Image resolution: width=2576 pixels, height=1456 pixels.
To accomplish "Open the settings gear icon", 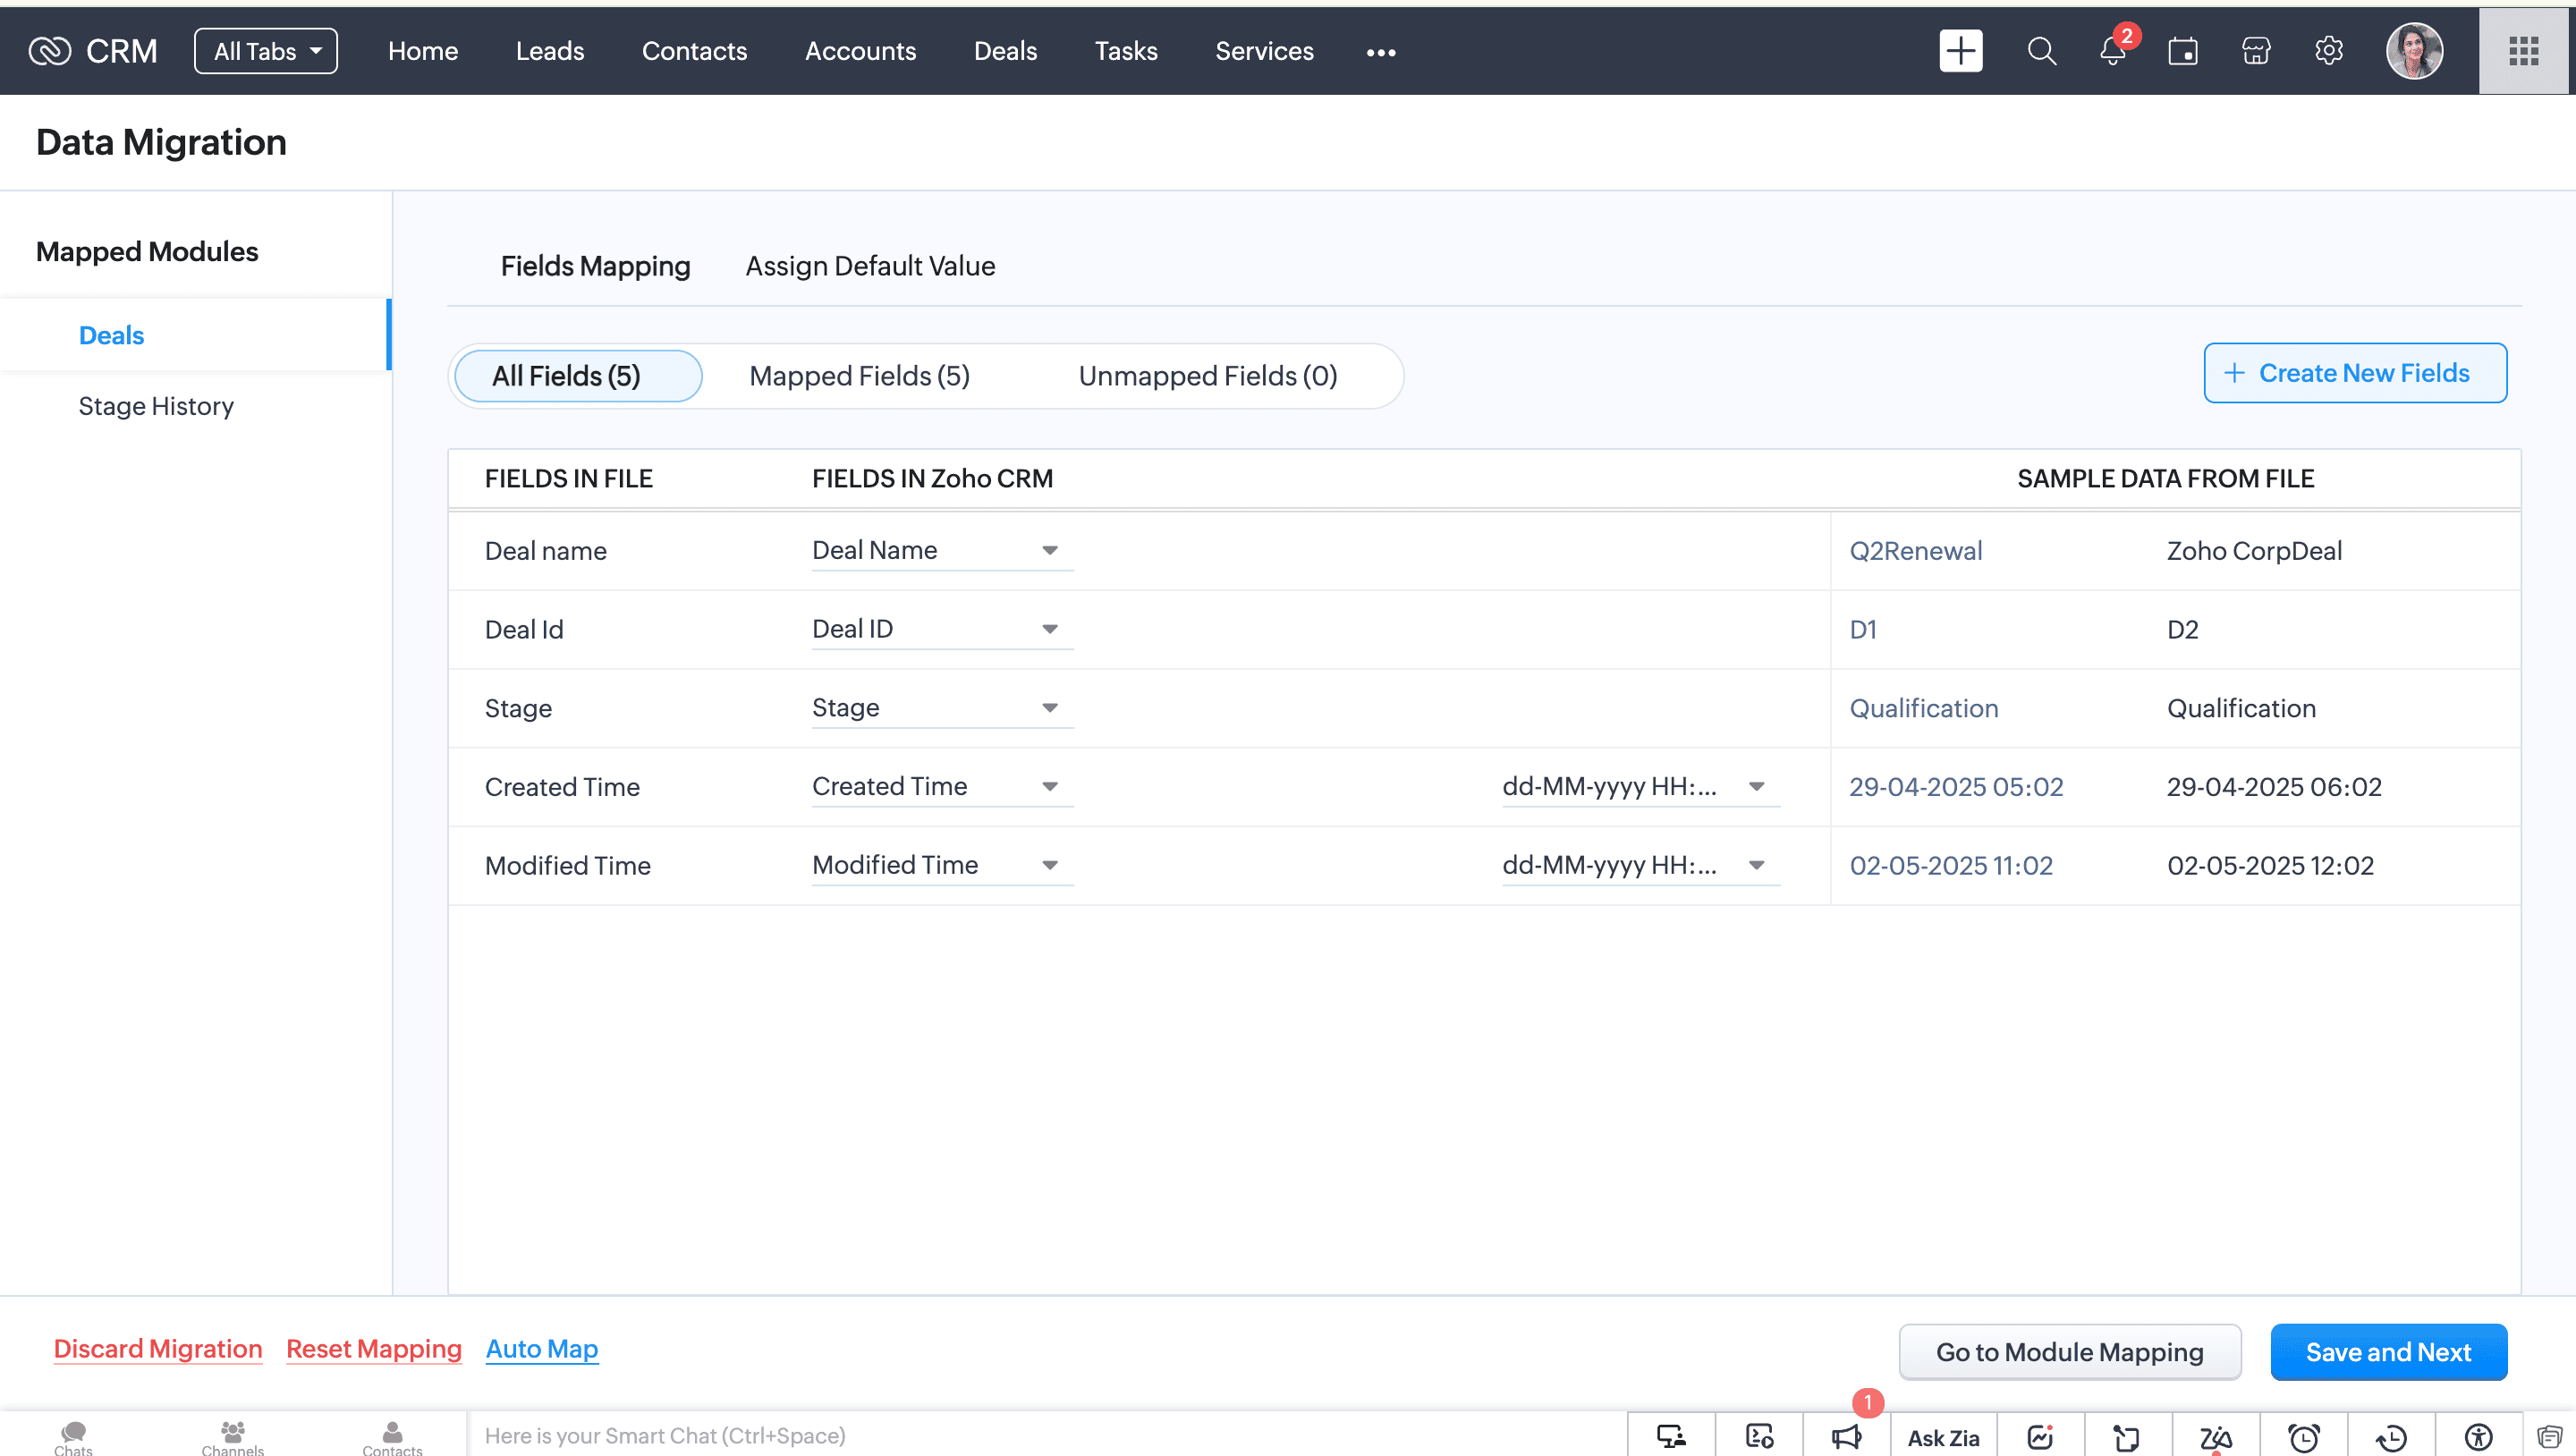I will pos(2329,51).
